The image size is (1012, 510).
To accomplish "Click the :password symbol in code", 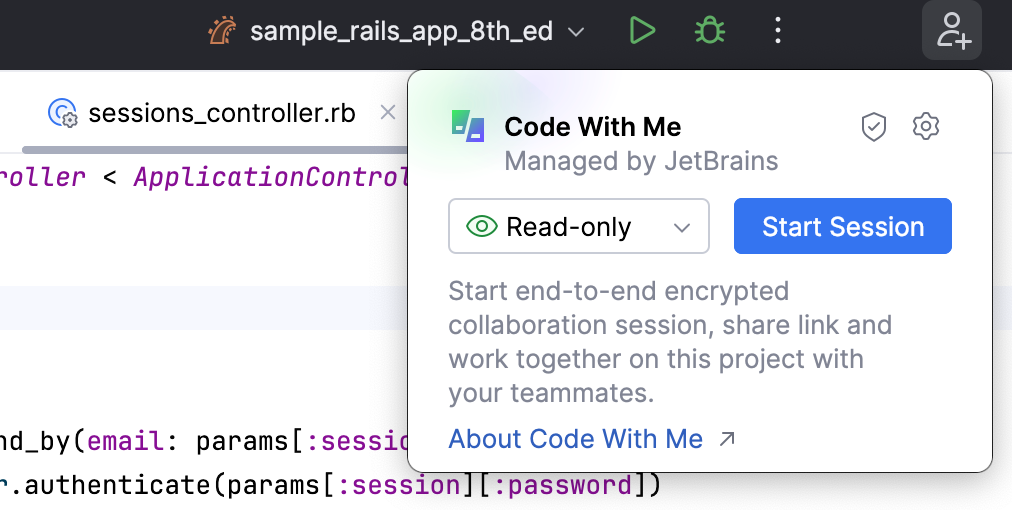I will (563, 485).
